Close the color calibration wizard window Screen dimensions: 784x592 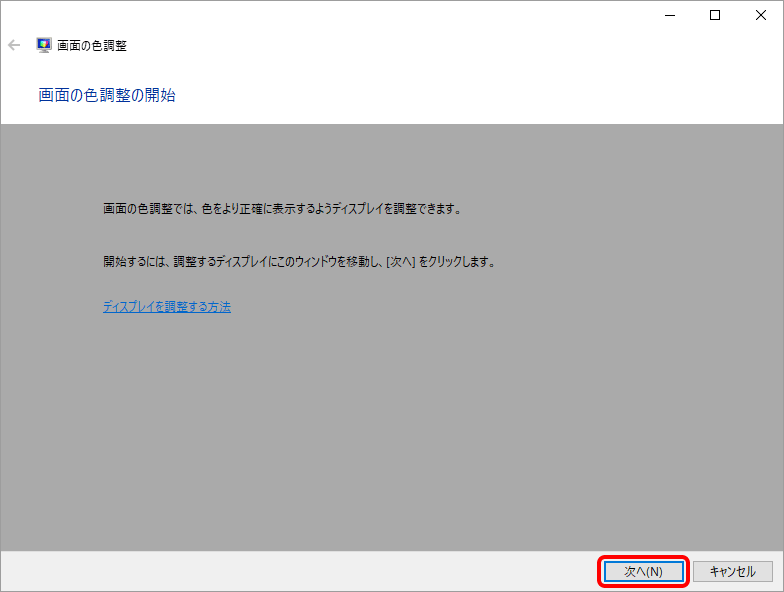coord(761,15)
